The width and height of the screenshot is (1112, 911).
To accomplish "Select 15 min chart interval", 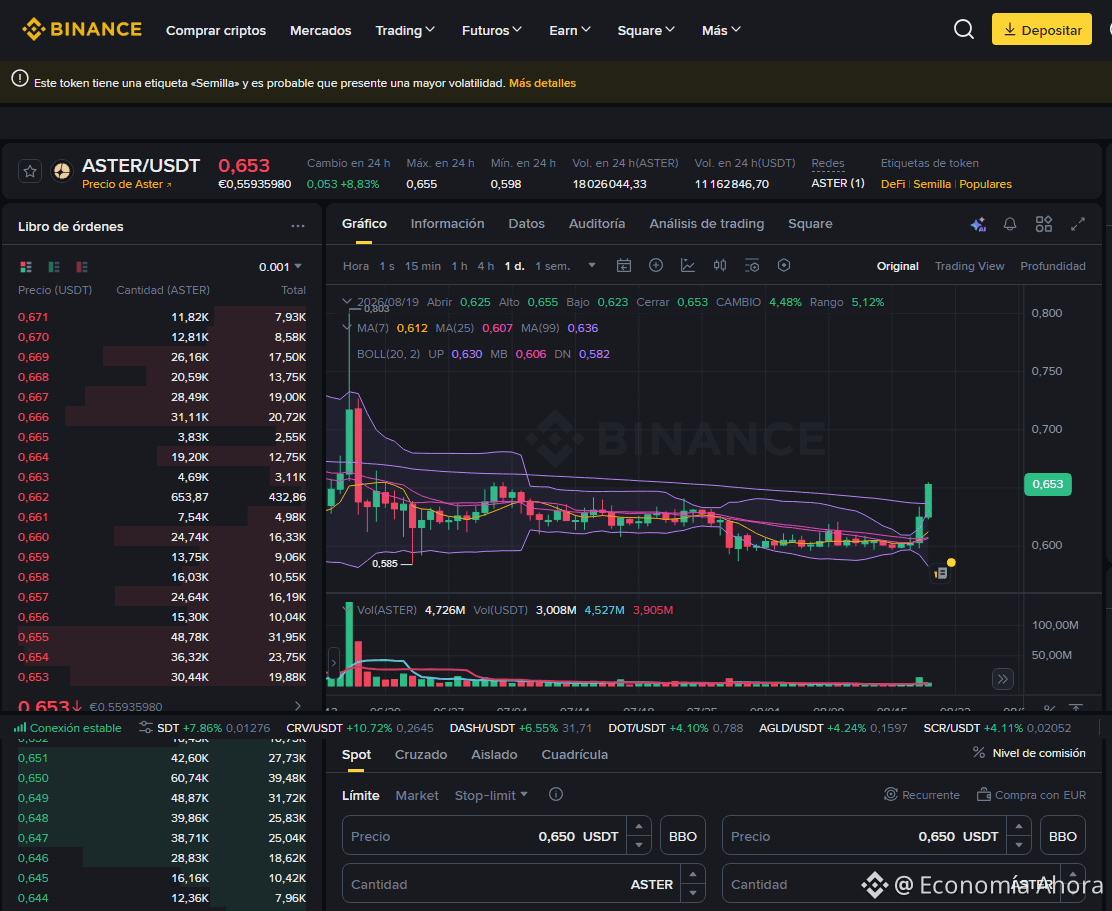I will [x=423, y=266].
